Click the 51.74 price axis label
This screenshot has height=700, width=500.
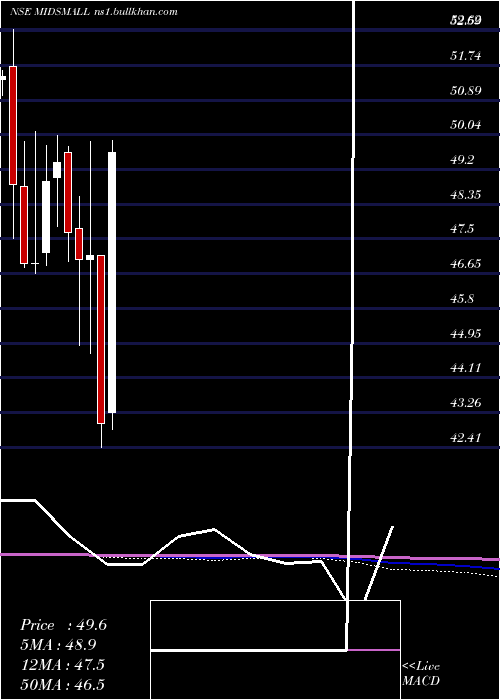pyautogui.click(x=466, y=56)
